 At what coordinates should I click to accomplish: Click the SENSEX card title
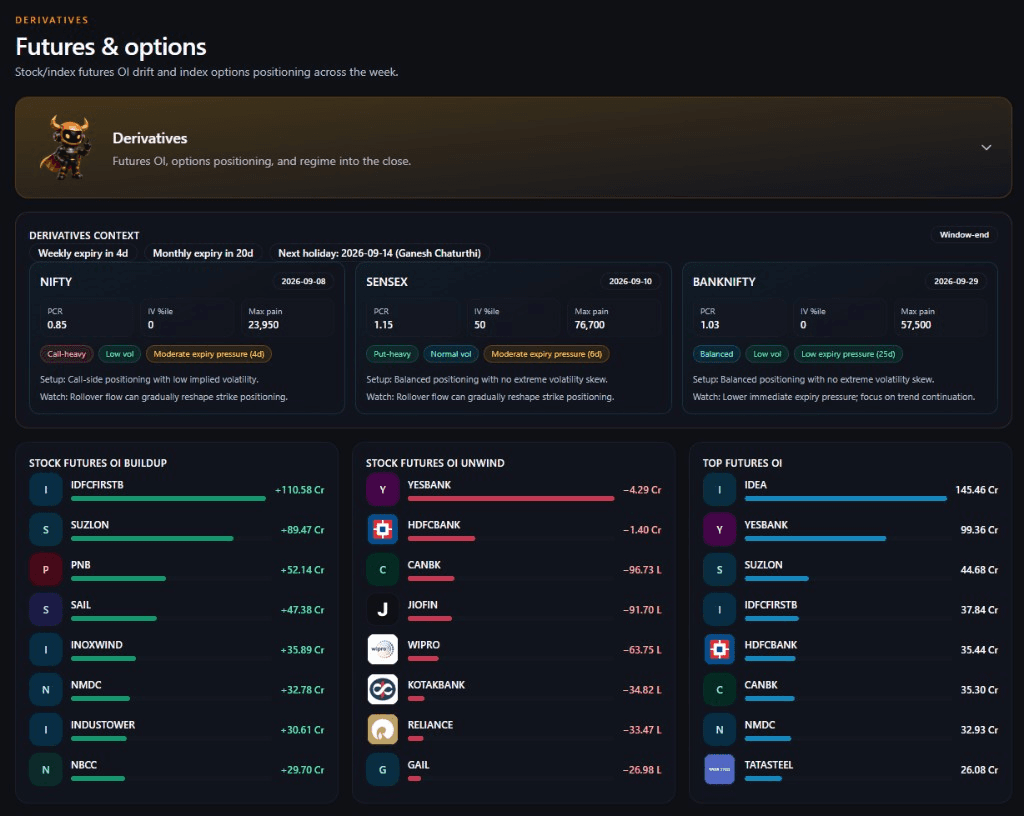pos(387,282)
